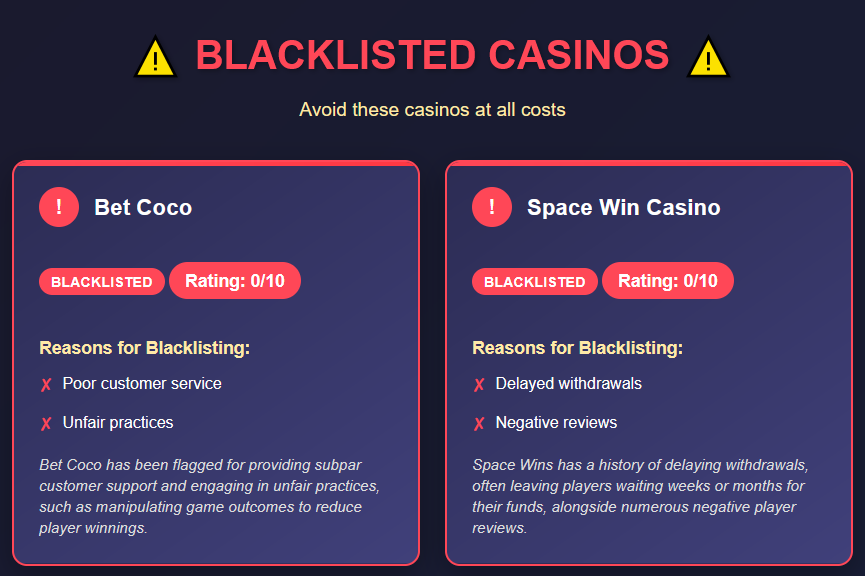Click the X mark next to Negative reviews
The height and width of the screenshot is (576, 865).
[x=479, y=424]
